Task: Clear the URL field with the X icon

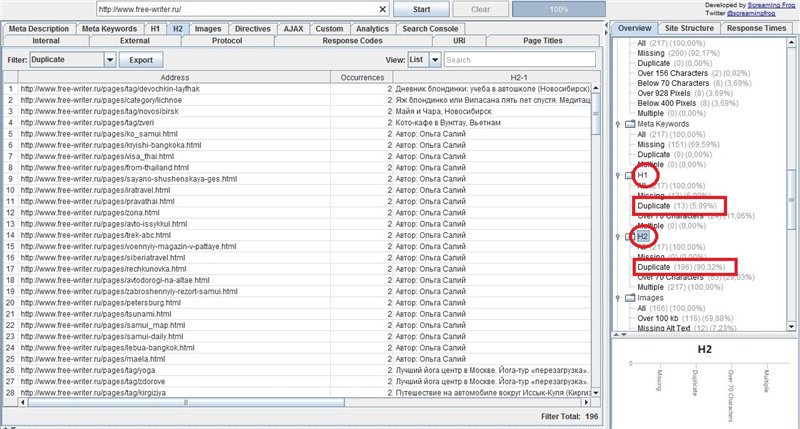Action: [x=383, y=9]
